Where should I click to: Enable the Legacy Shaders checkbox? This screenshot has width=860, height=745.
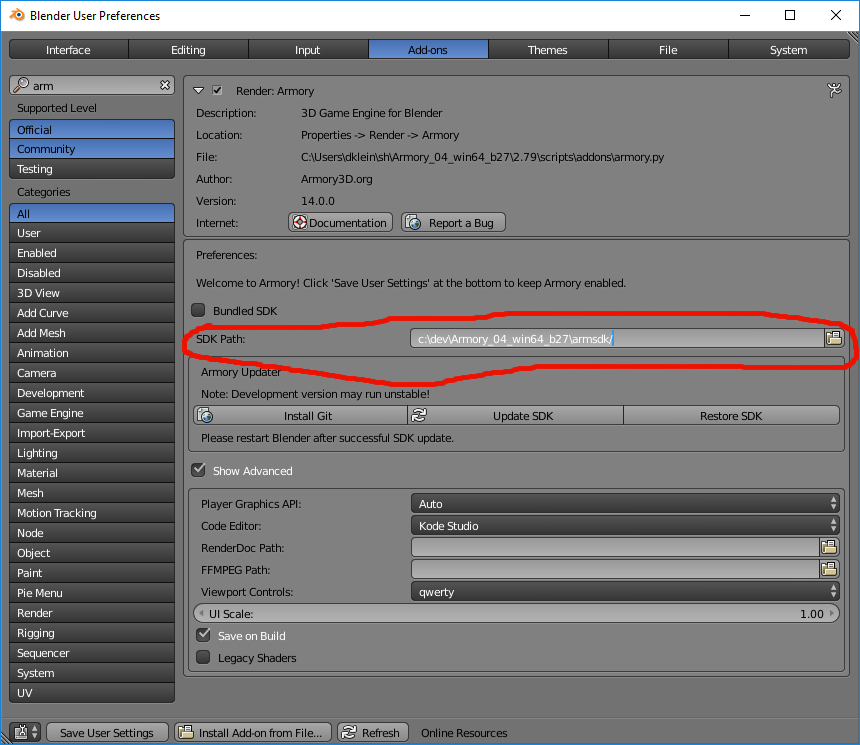tap(203, 657)
